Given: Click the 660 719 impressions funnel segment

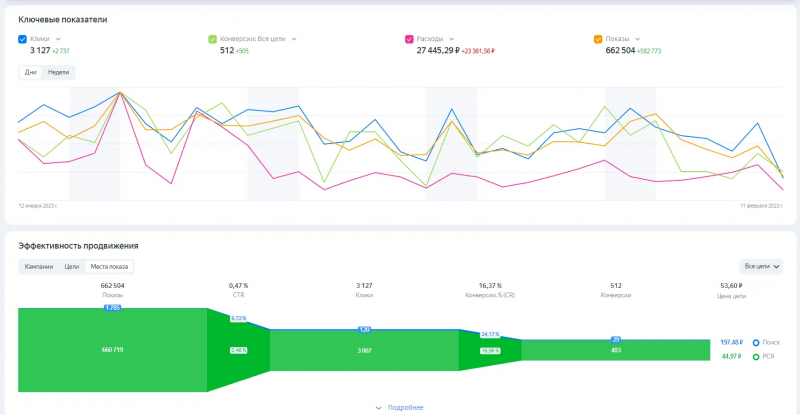Looking at the screenshot, I should coord(112,350).
